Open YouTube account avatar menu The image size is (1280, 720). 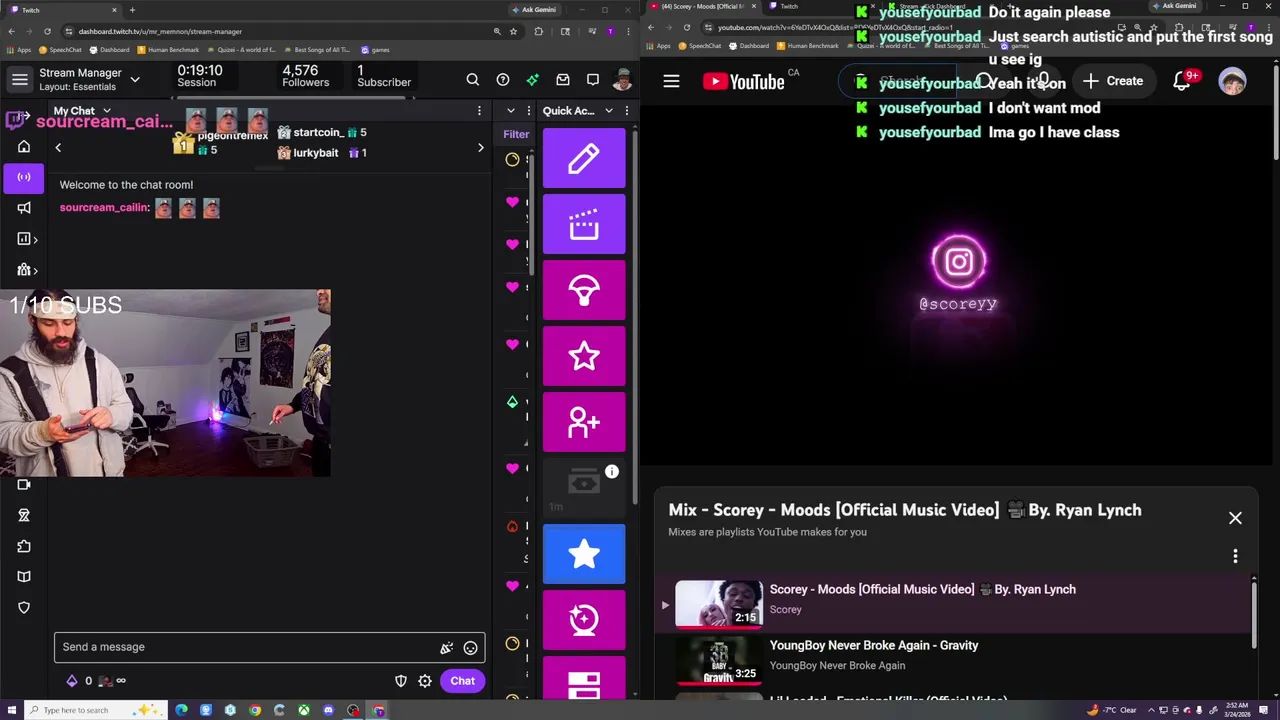pyautogui.click(x=1232, y=81)
